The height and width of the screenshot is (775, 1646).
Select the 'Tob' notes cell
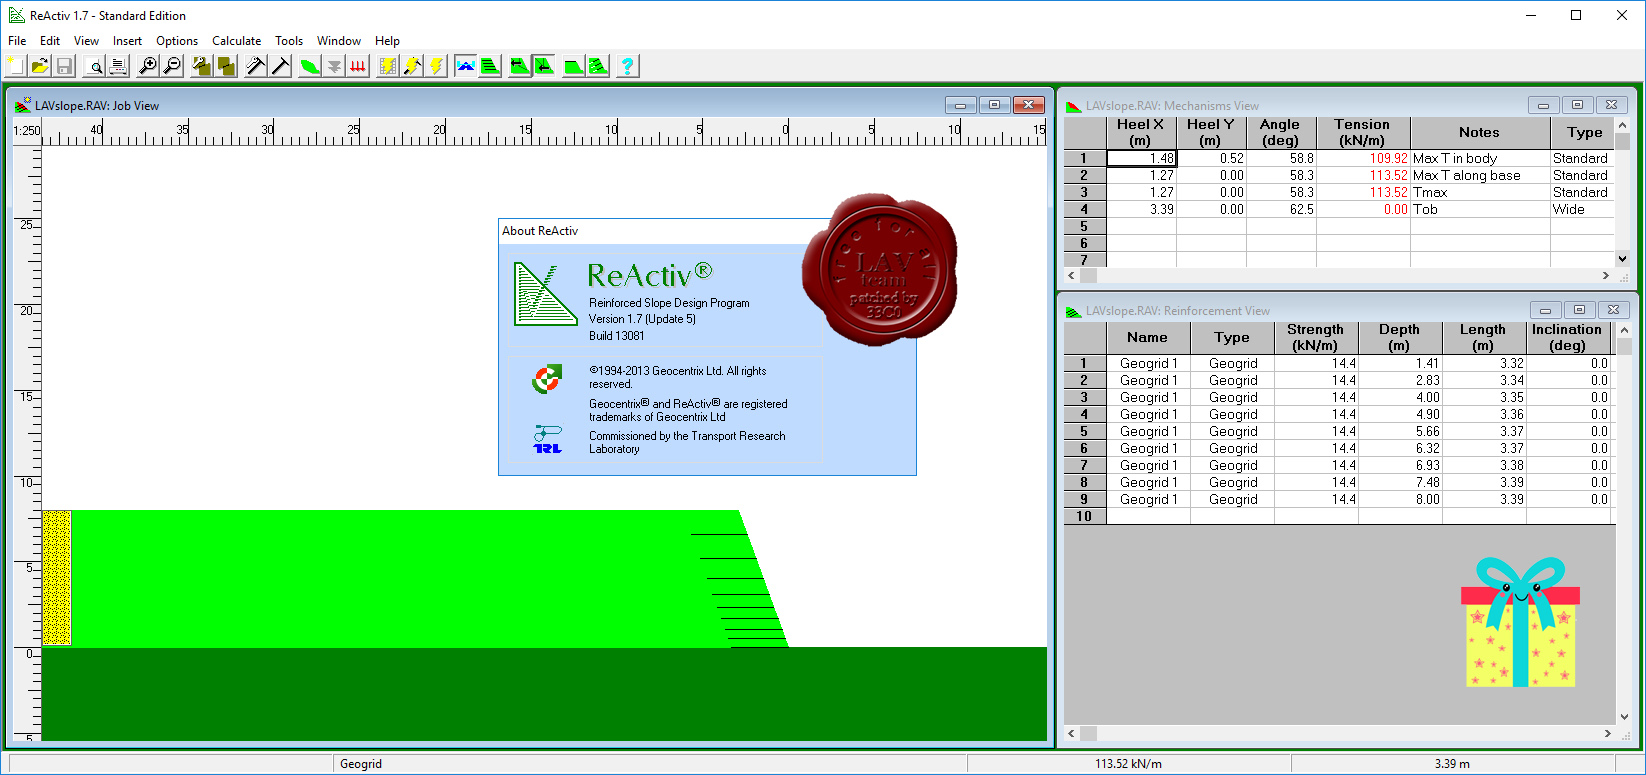click(1480, 209)
